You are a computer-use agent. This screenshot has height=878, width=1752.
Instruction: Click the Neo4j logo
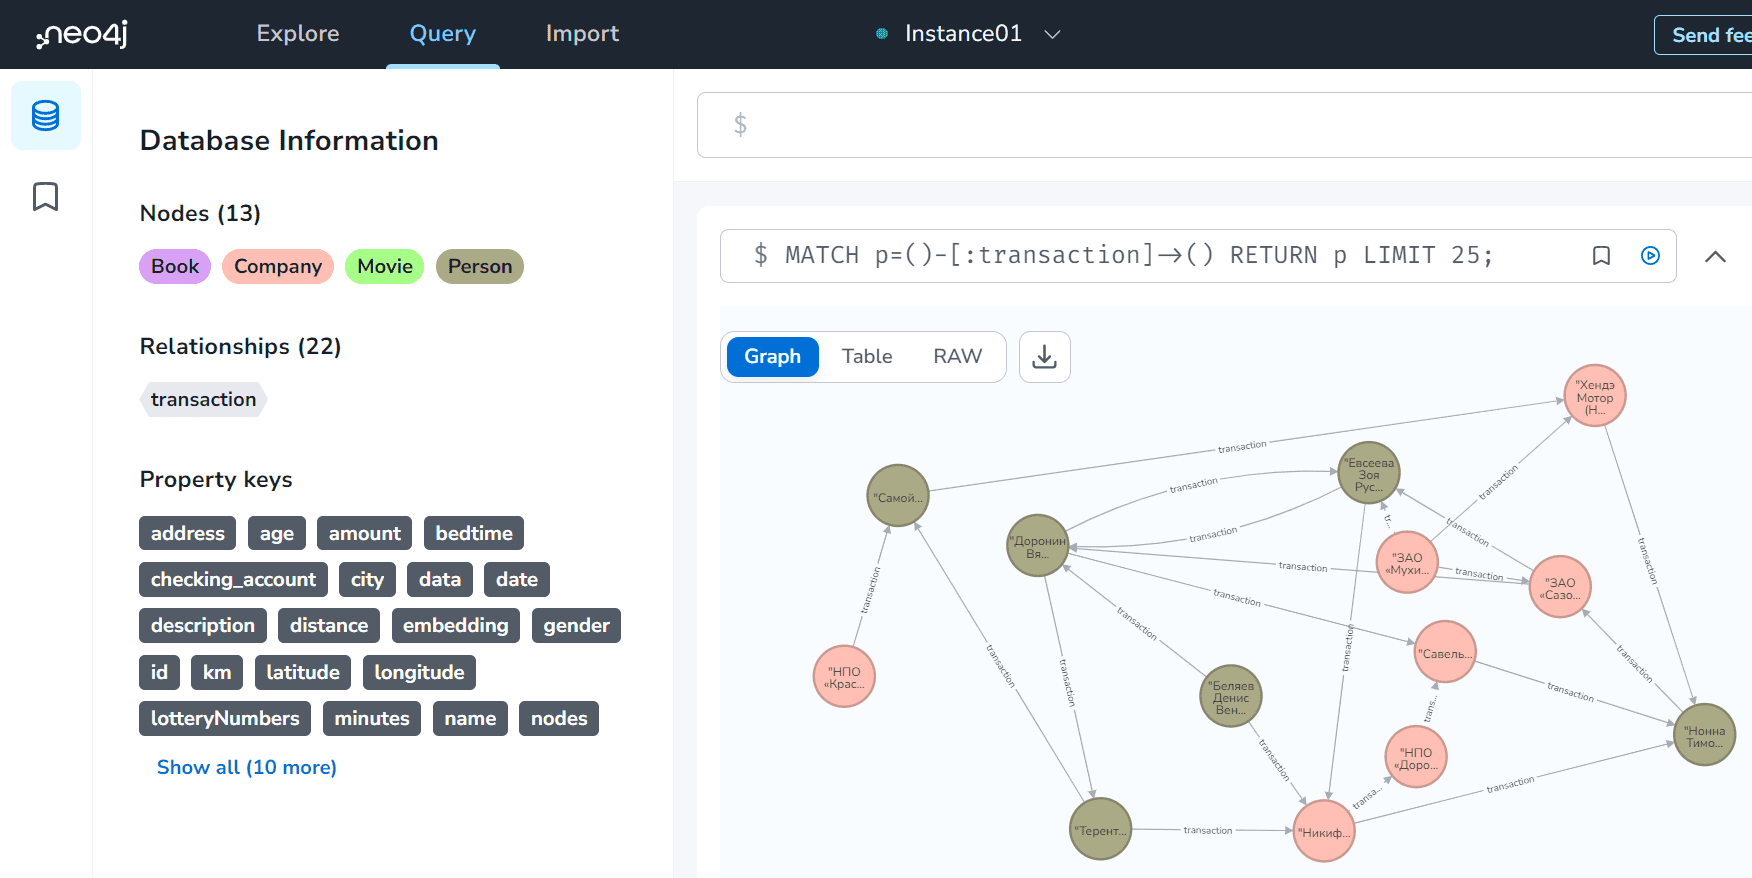coord(83,34)
